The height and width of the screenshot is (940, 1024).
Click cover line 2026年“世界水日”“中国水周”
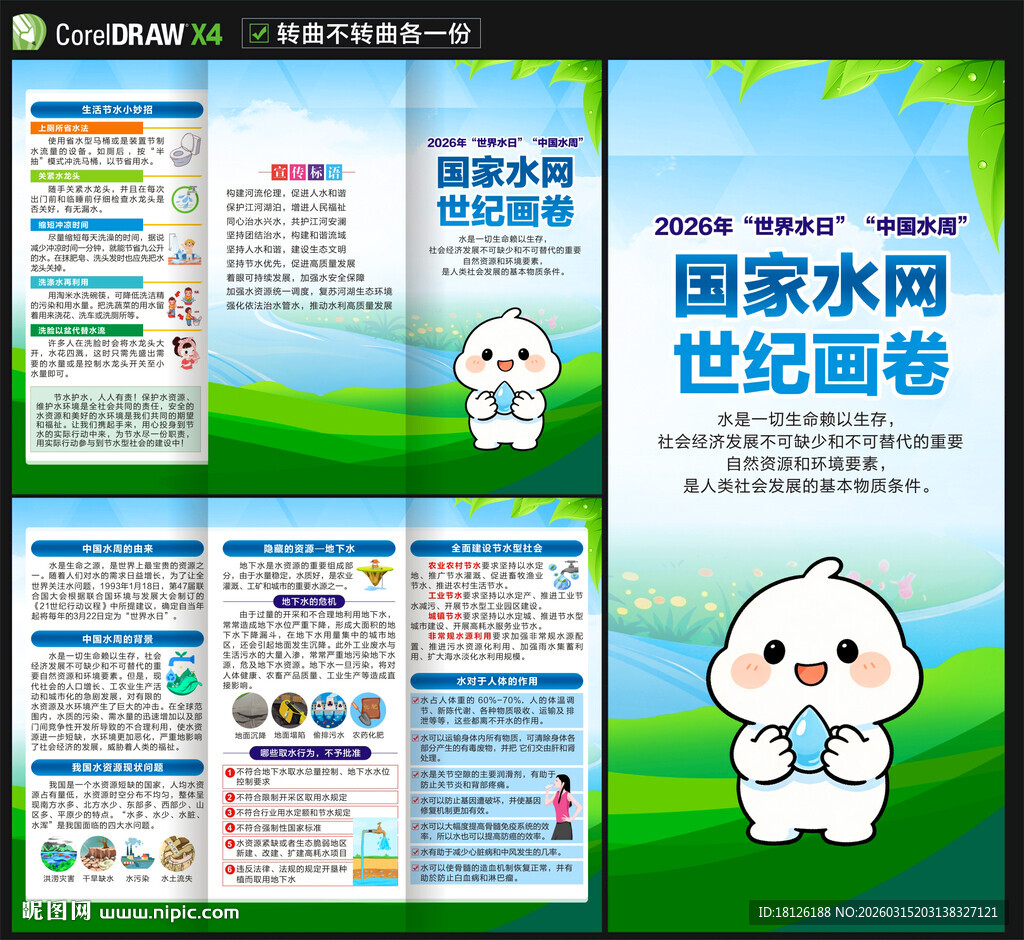[x=810, y=226]
